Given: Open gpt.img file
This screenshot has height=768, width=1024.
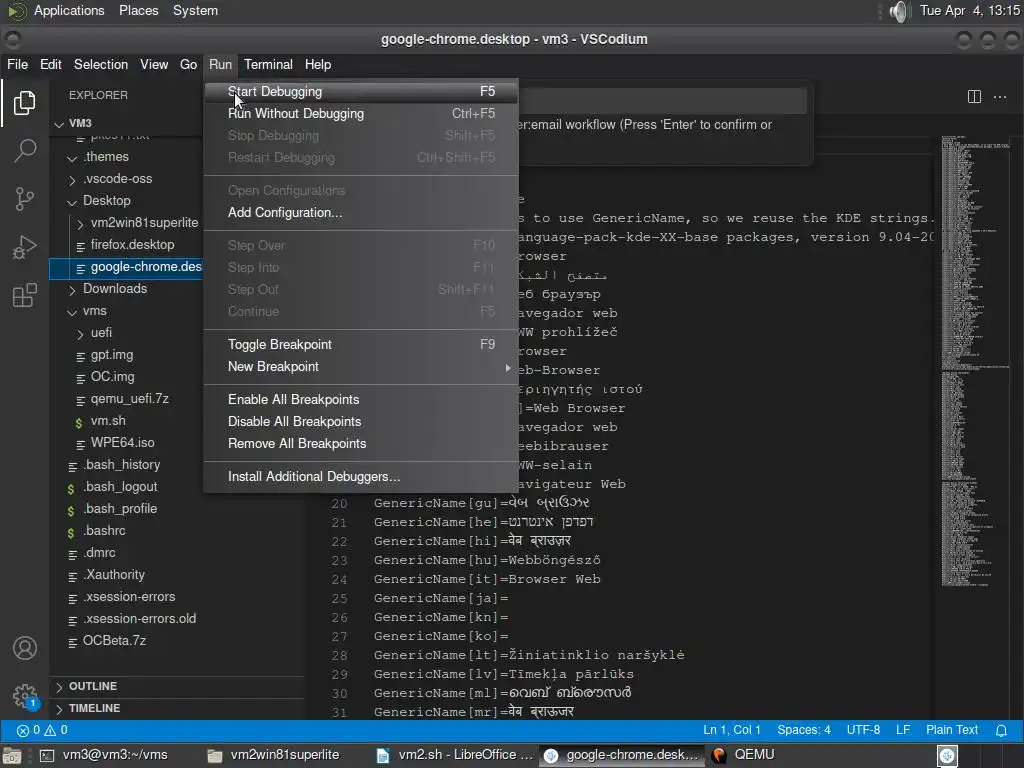Looking at the screenshot, I should pos(112,355).
